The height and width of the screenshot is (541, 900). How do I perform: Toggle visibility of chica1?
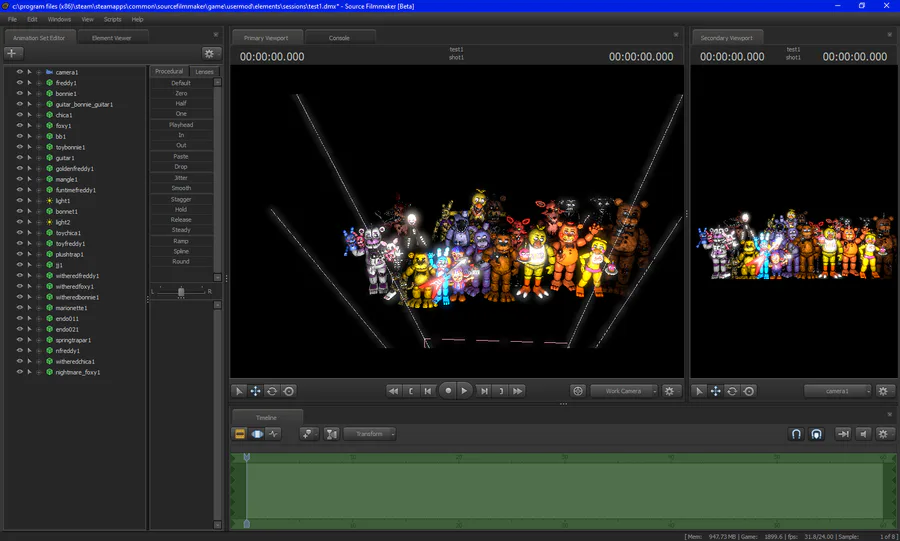tap(20, 115)
